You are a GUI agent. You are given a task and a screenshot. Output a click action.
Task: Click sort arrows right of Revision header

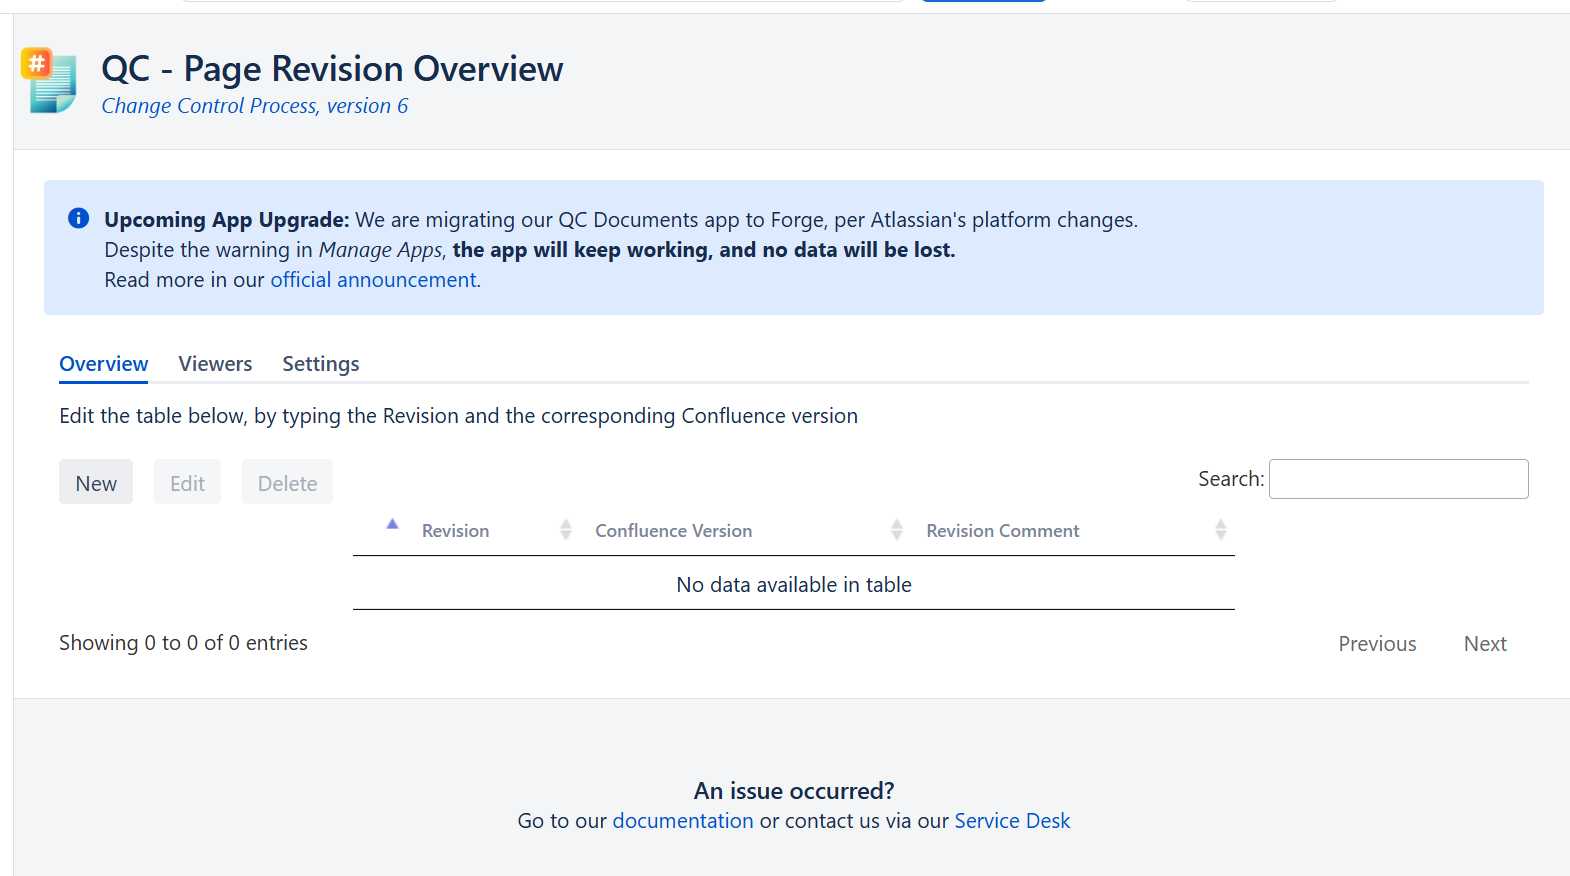pos(566,530)
